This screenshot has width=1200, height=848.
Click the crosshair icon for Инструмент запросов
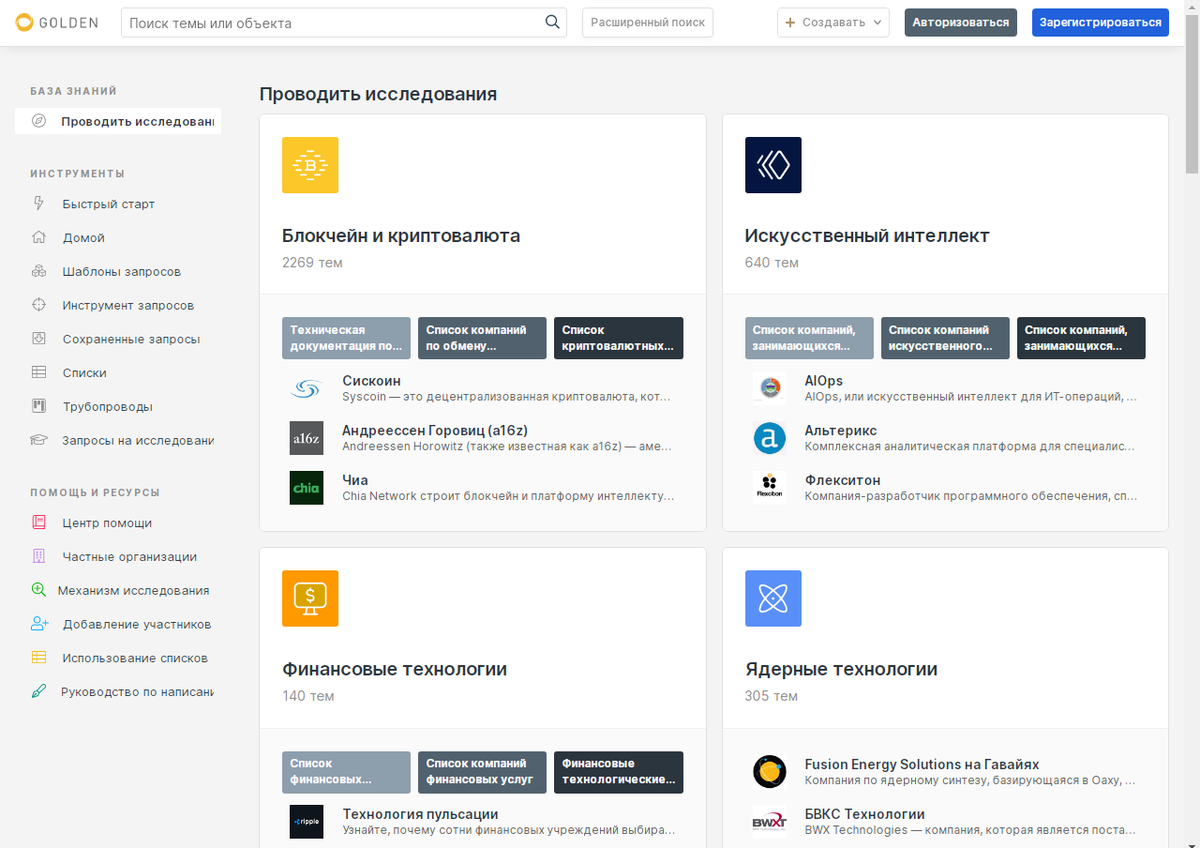(39, 305)
